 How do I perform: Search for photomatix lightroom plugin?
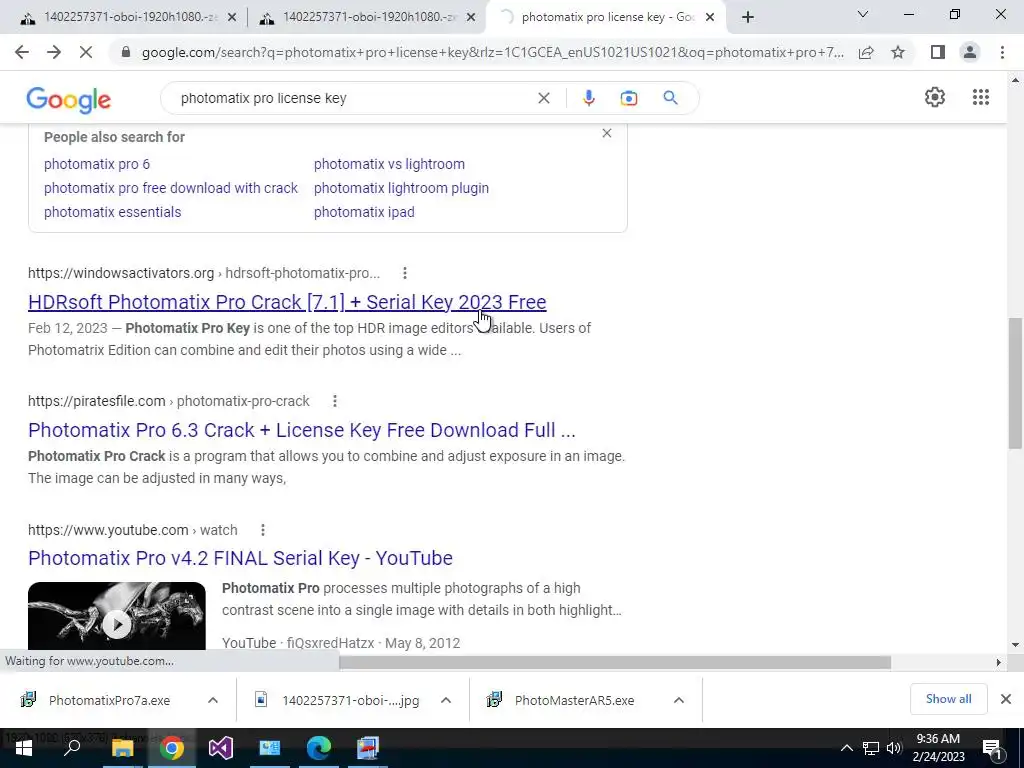click(x=401, y=188)
